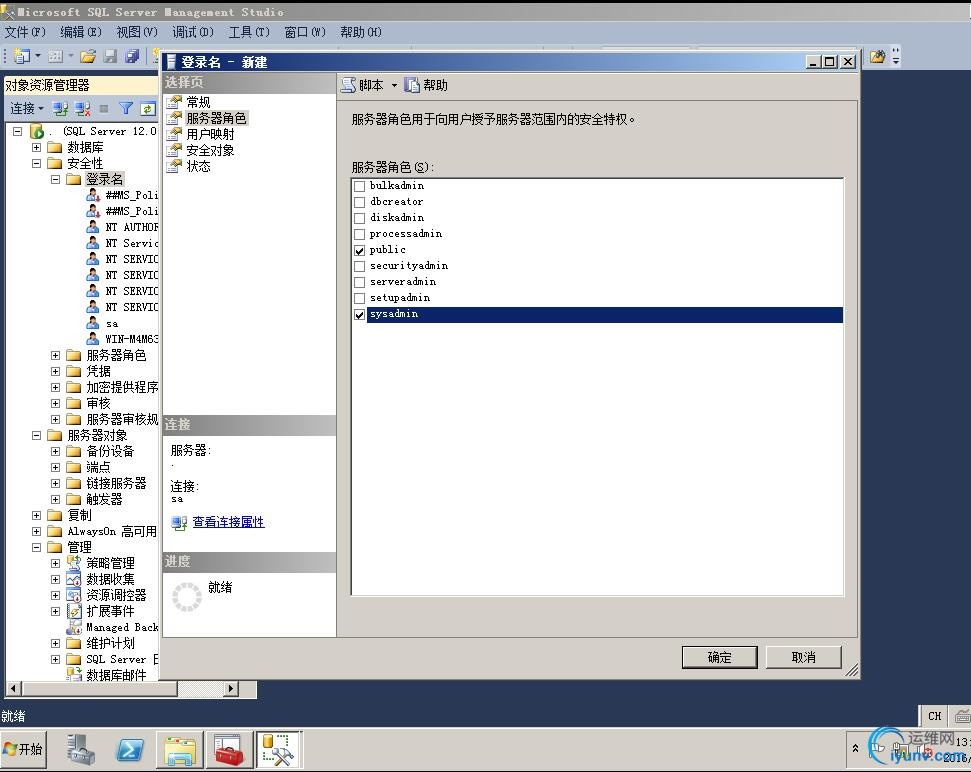Open the 调试(D) menu
971x772 pixels.
193,32
